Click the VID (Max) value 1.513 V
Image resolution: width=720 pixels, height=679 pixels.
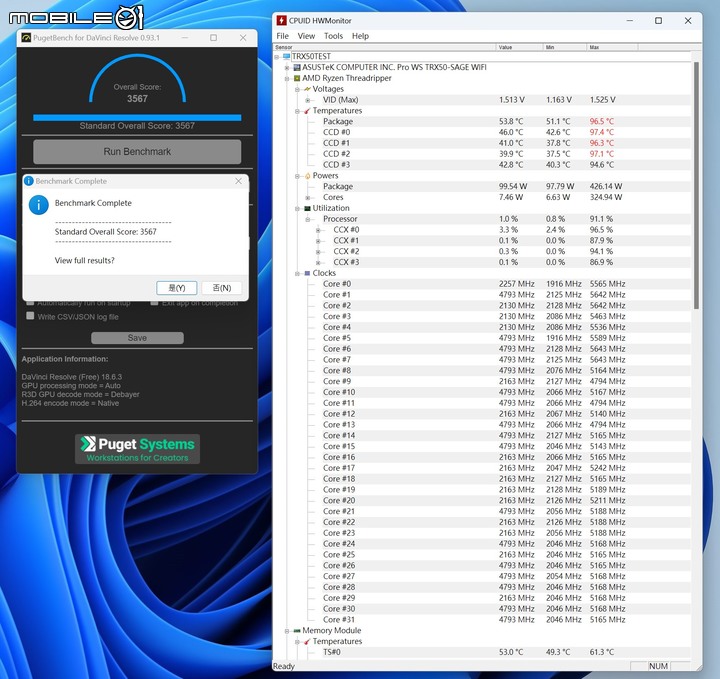pyautogui.click(x=512, y=100)
